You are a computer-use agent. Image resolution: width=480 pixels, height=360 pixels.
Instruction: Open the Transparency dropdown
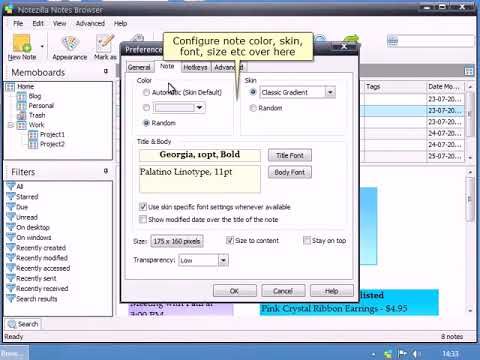(223, 260)
